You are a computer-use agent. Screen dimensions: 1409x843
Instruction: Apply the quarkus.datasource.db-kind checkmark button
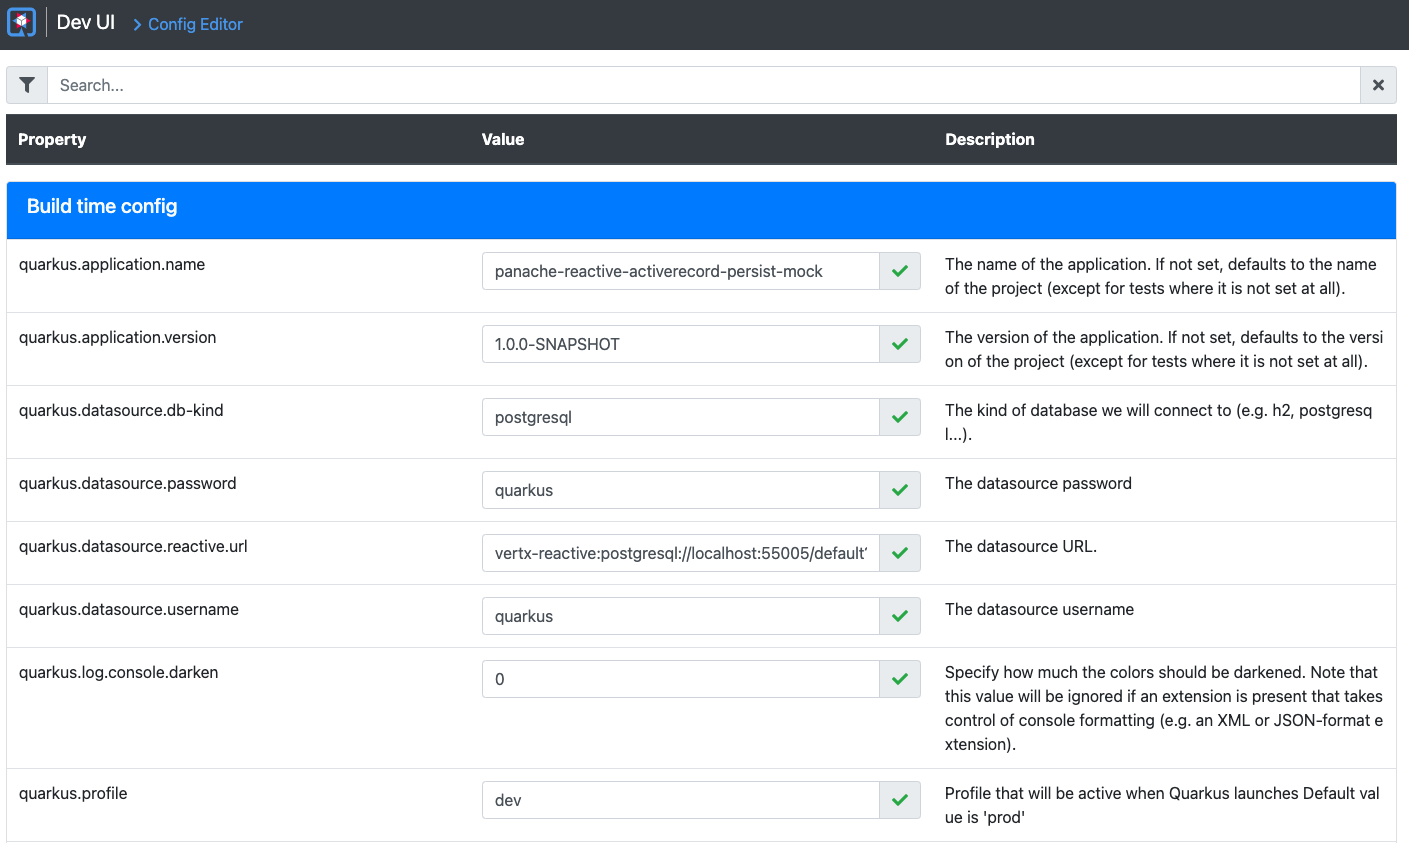click(x=900, y=417)
